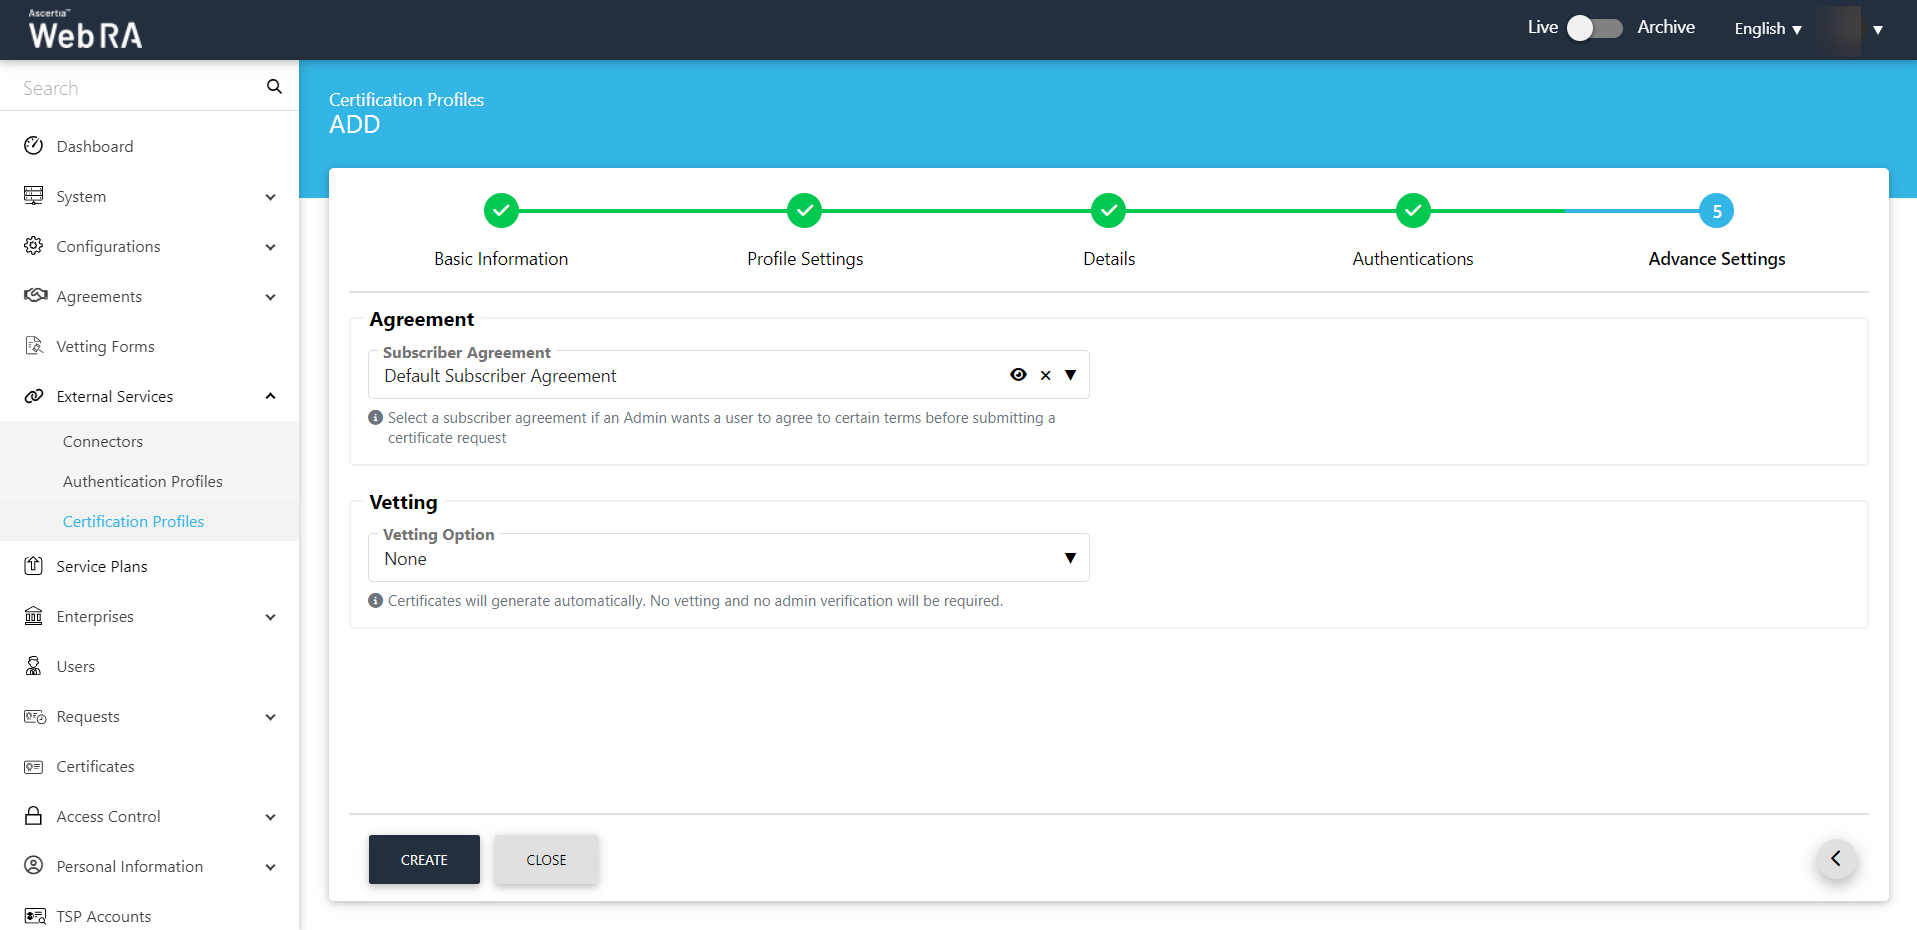This screenshot has width=1917, height=930.
Task: Click the Vetting Forms icon
Action: [x=34, y=346]
